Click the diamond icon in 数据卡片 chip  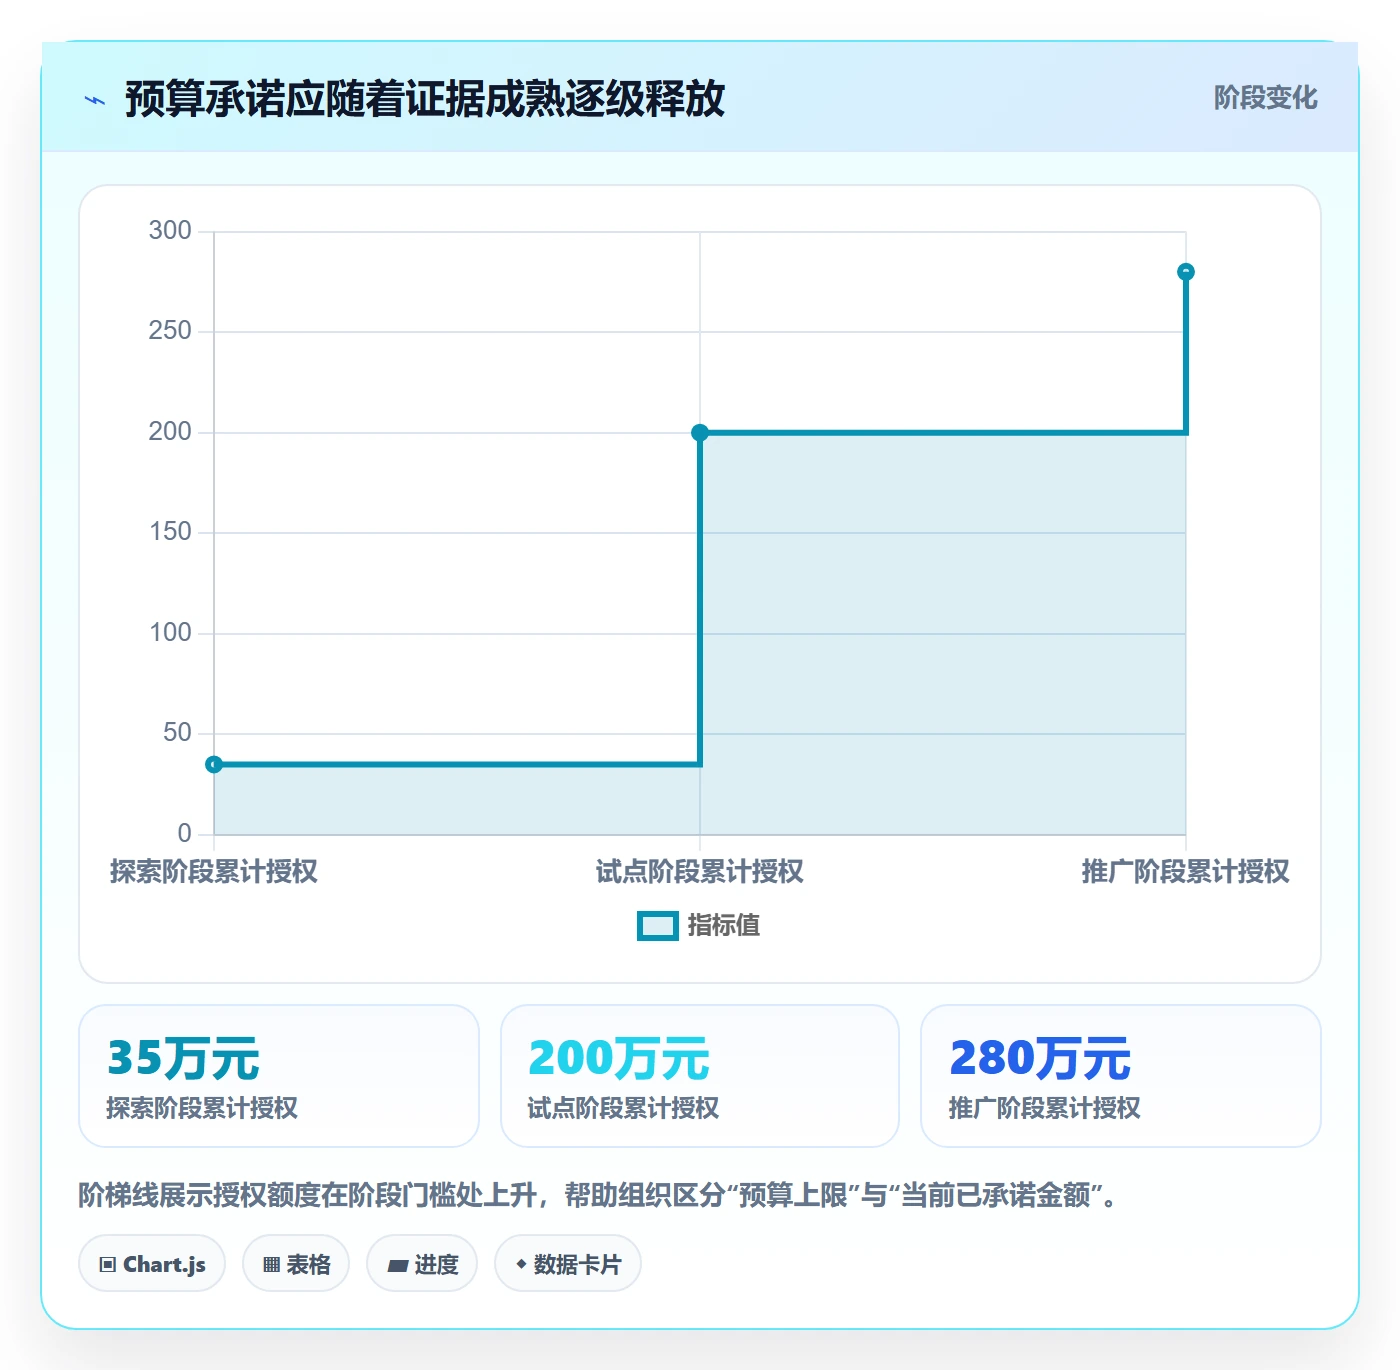[521, 1264]
